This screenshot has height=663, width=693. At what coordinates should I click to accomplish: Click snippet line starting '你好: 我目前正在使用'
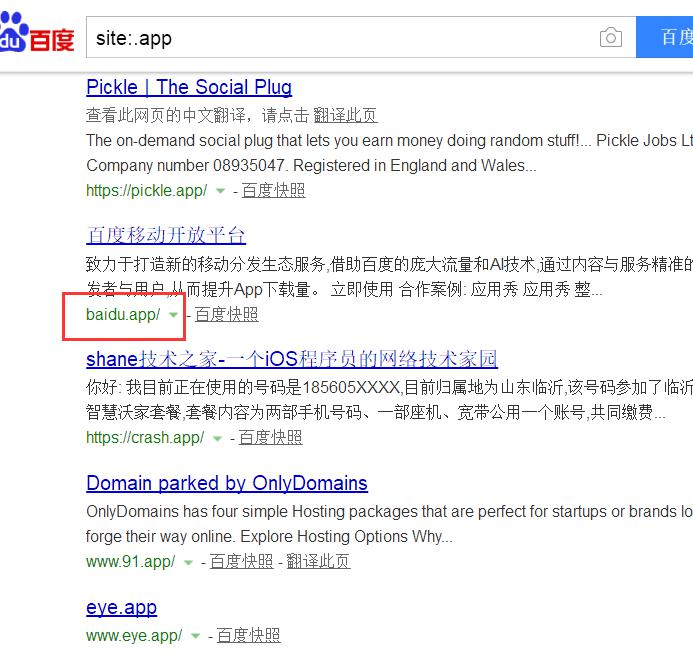coord(389,388)
